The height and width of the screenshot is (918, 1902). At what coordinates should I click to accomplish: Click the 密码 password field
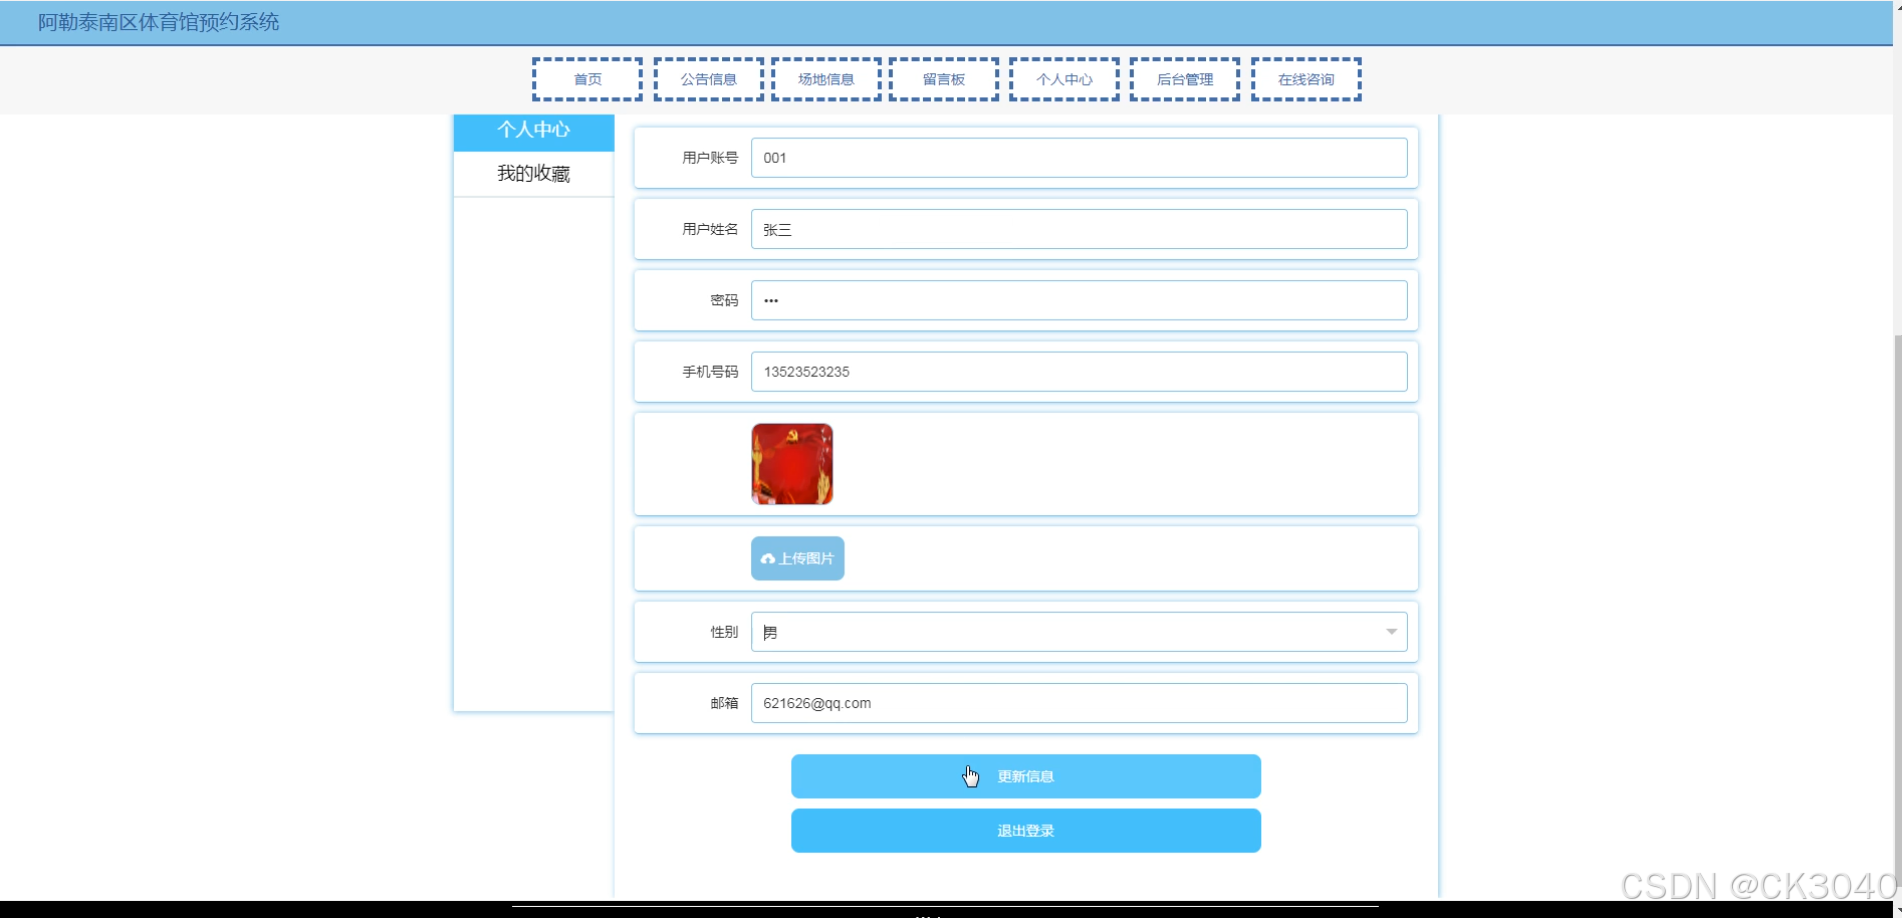[x=1079, y=300]
